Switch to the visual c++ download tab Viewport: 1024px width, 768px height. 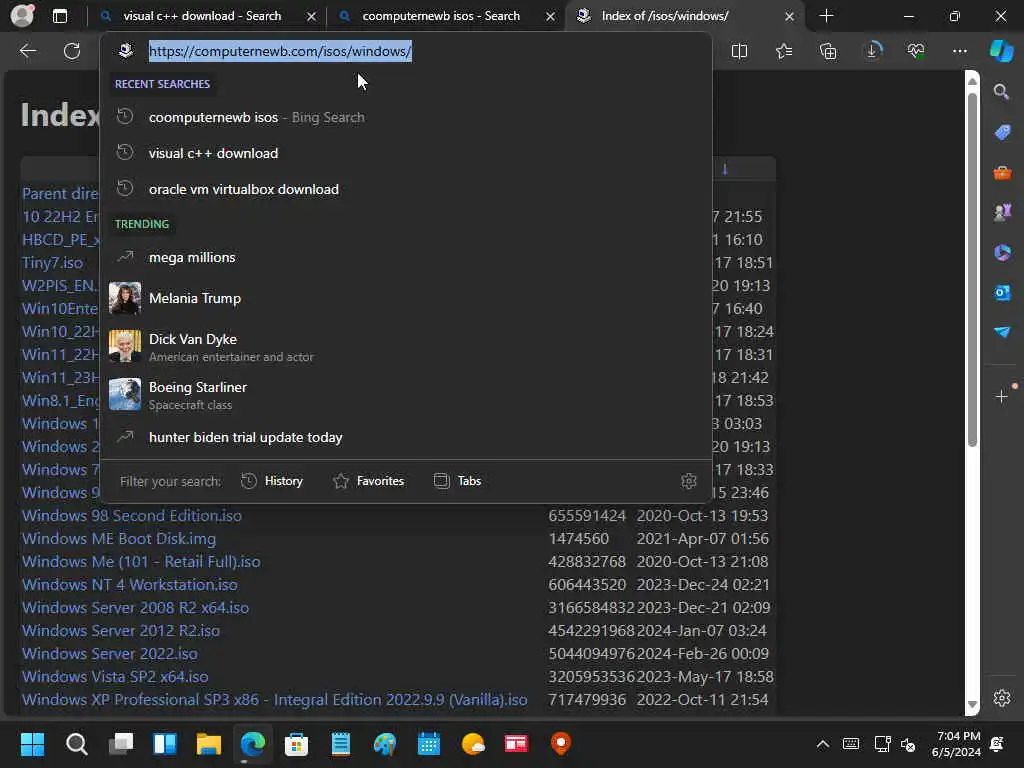click(x=202, y=16)
